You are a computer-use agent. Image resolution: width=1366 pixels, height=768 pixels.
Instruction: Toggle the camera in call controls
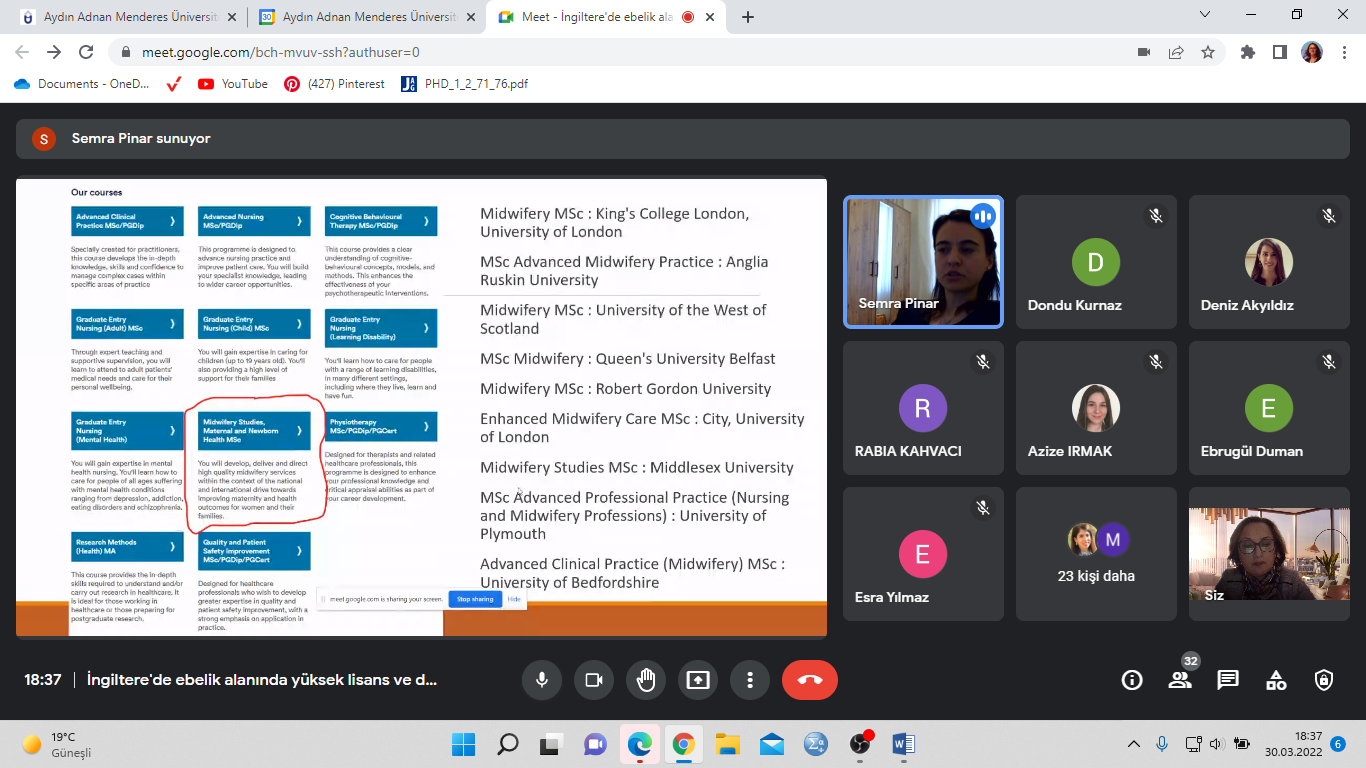[594, 680]
